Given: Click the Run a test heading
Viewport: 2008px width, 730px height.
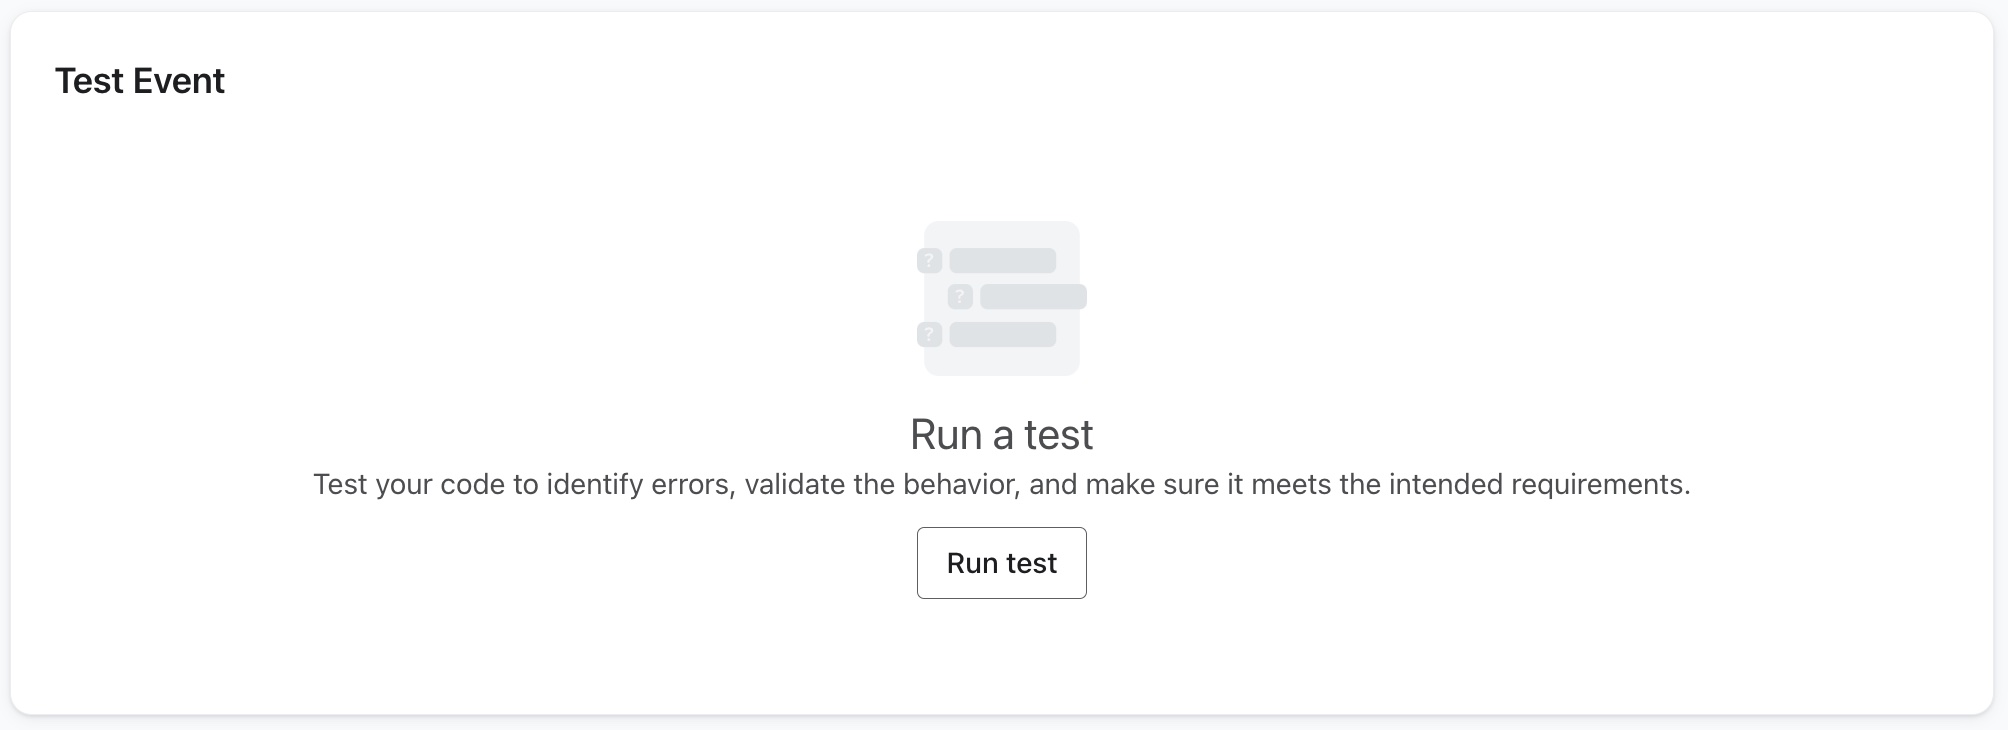Looking at the screenshot, I should (x=1001, y=434).
